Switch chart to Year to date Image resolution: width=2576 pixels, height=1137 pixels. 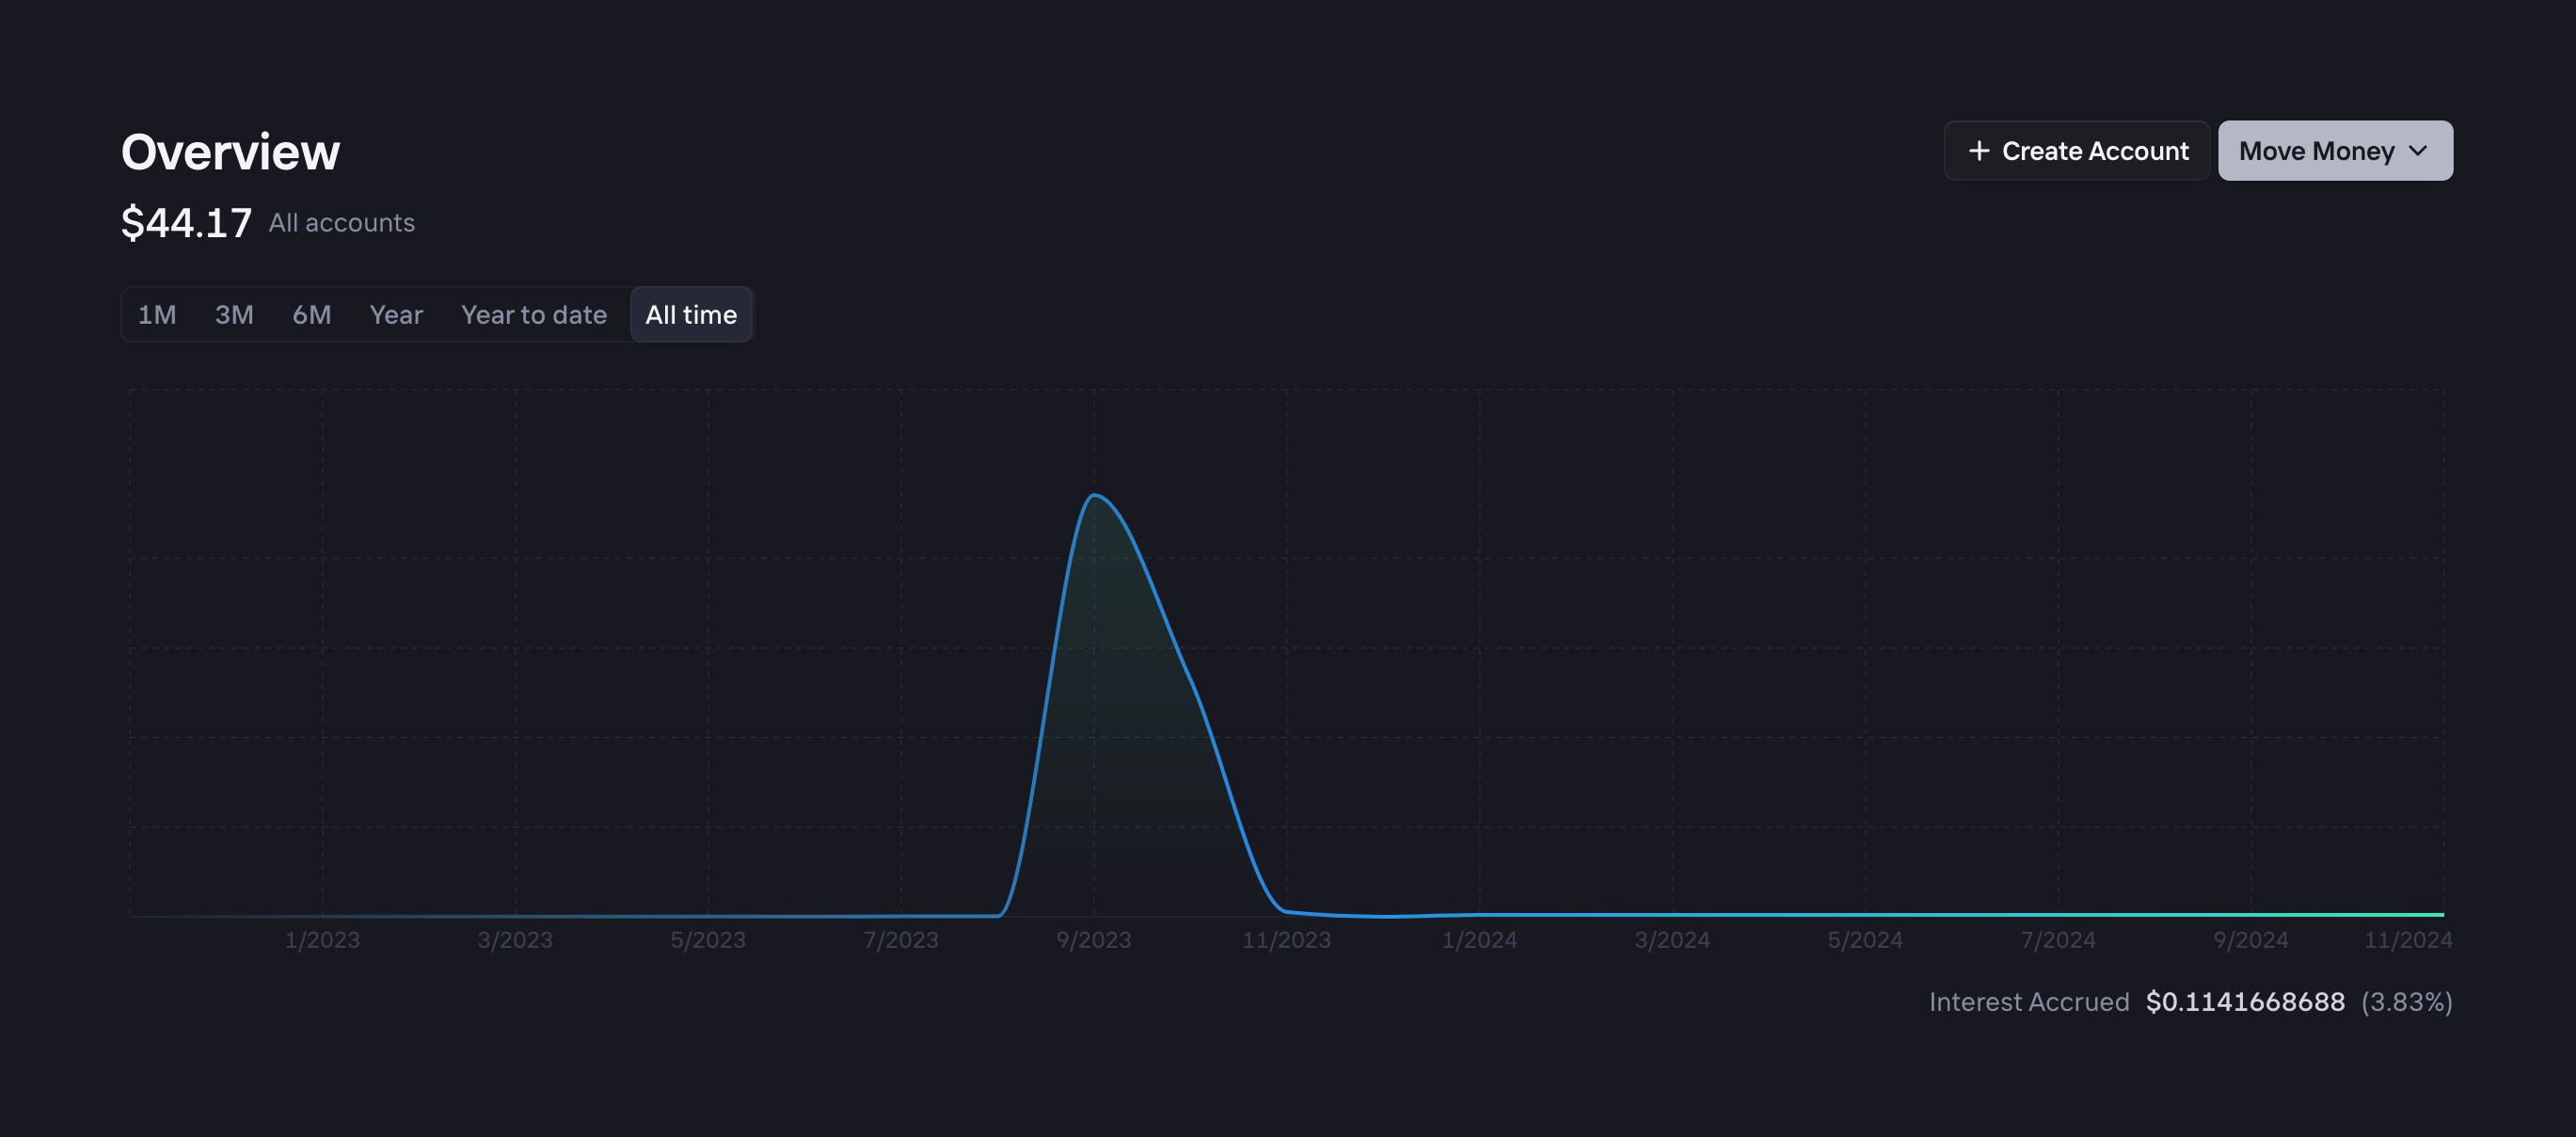click(533, 315)
